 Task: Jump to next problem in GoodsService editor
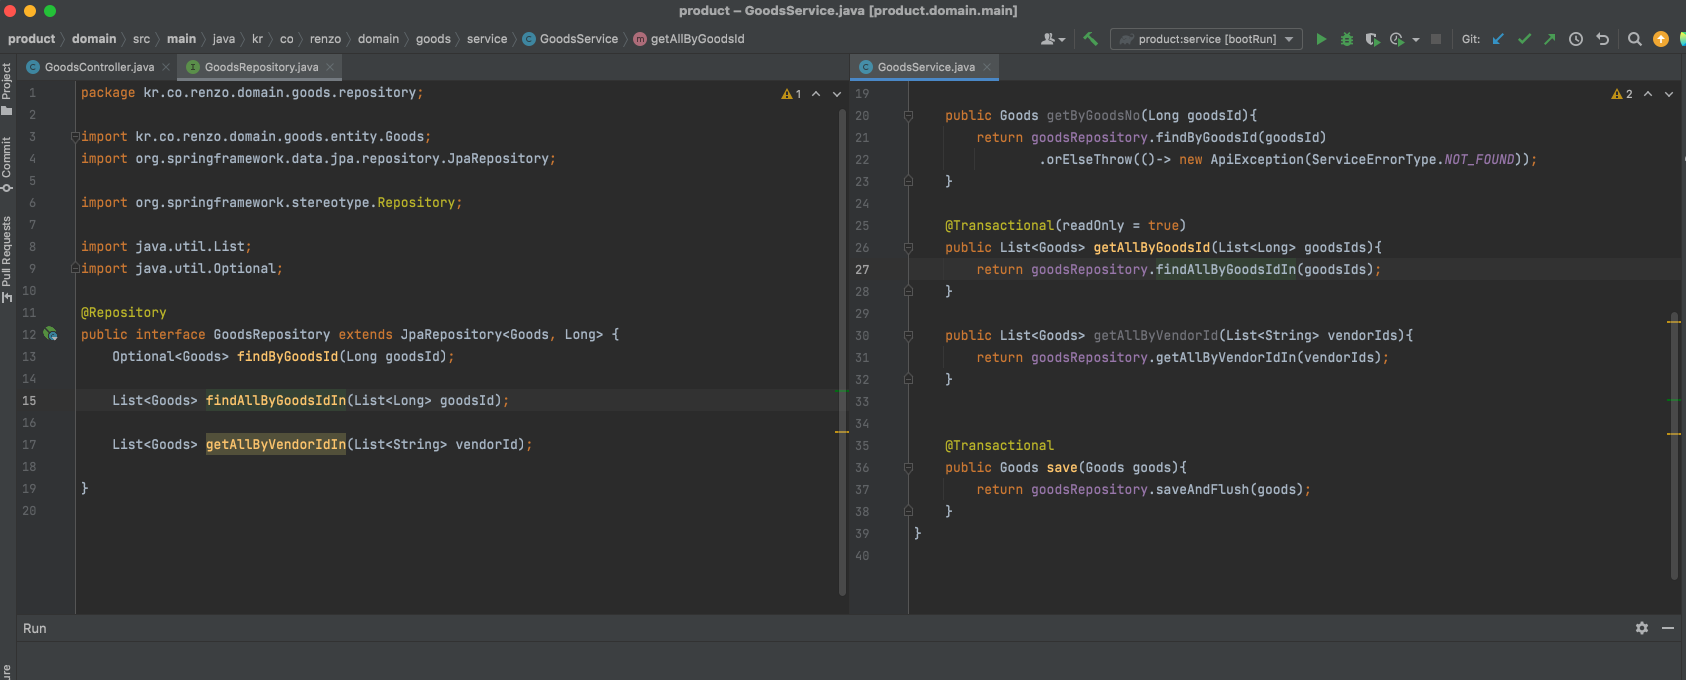[x=1669, y=94]
